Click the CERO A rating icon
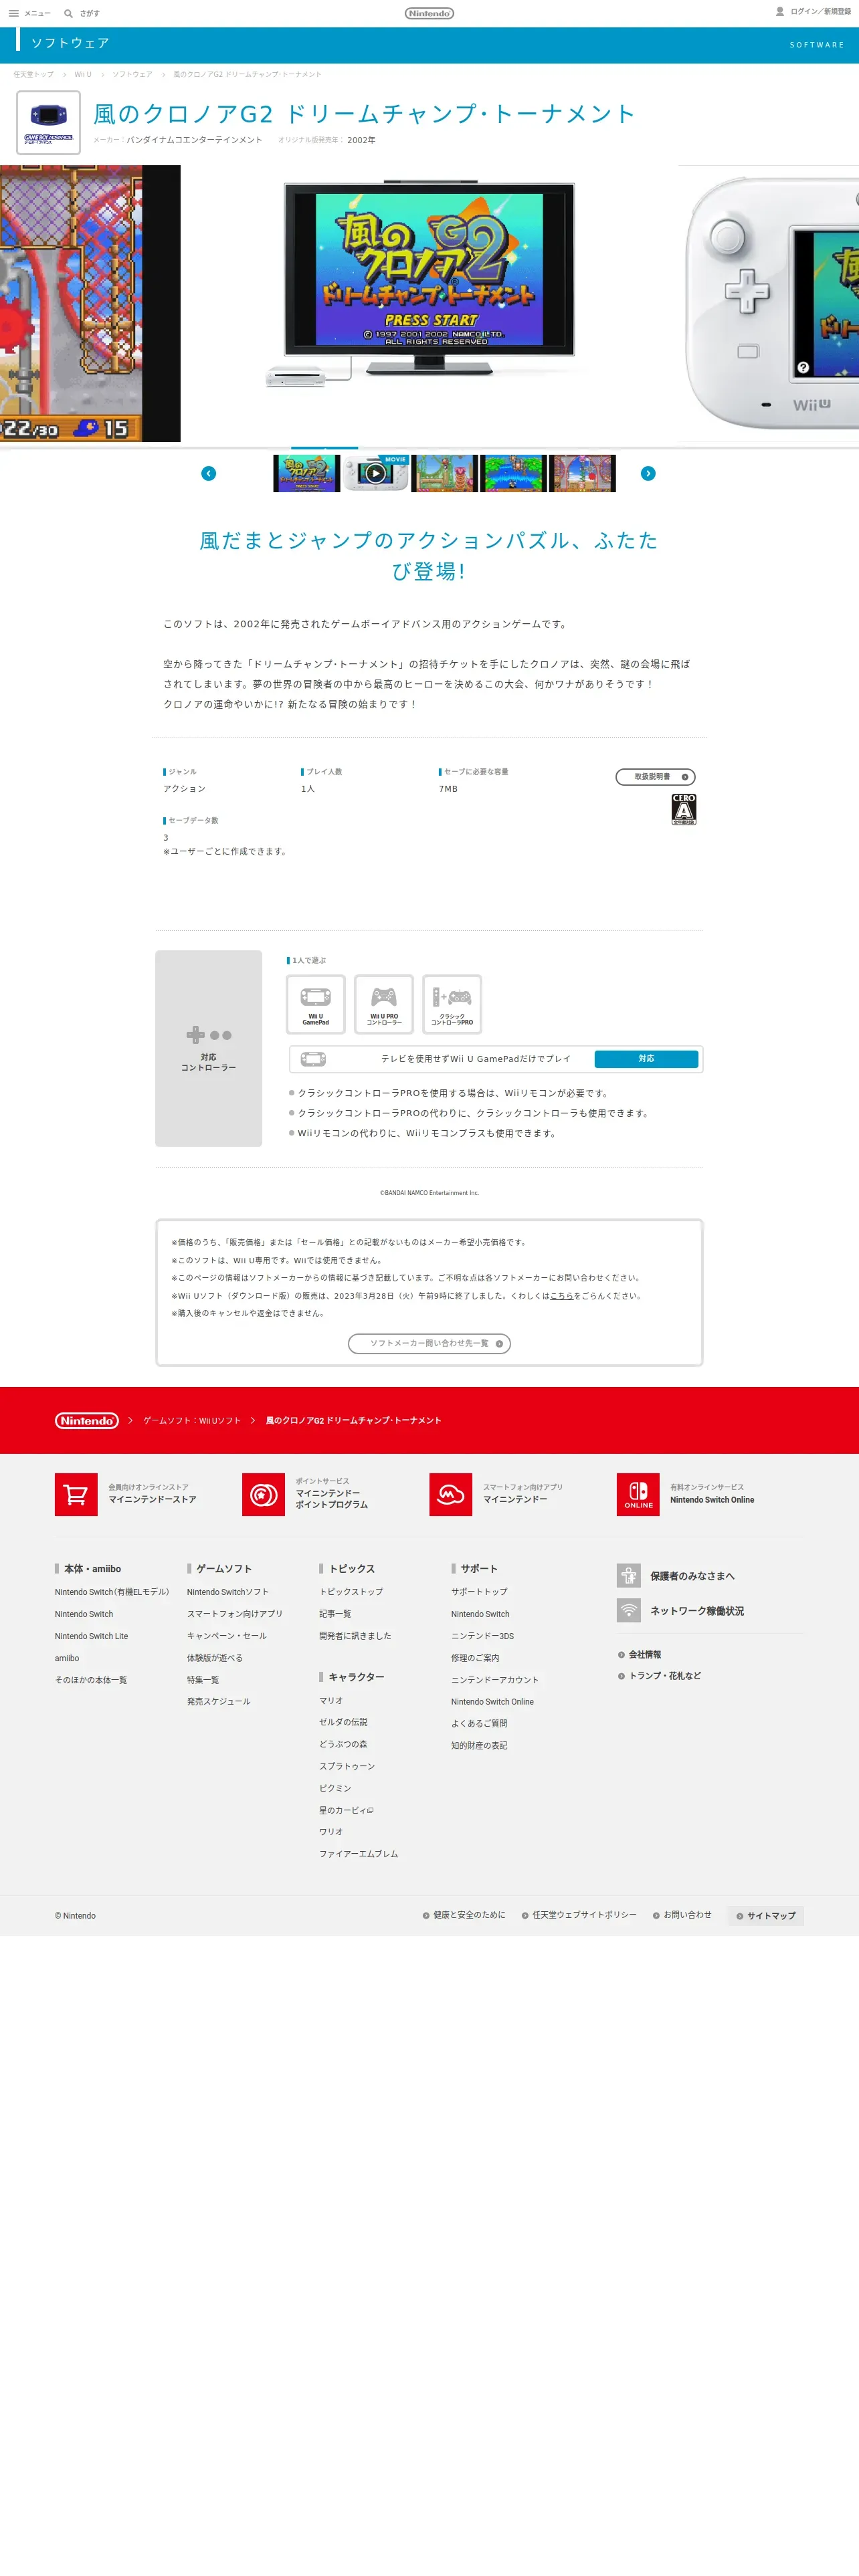 click(684, 809)
